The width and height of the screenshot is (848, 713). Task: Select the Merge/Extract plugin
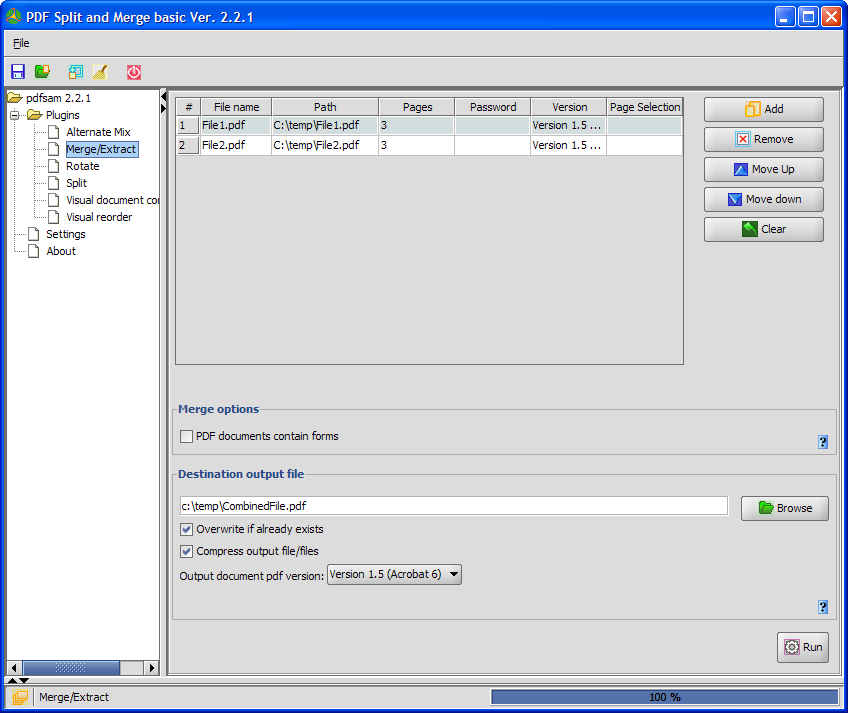click(101, 149)
